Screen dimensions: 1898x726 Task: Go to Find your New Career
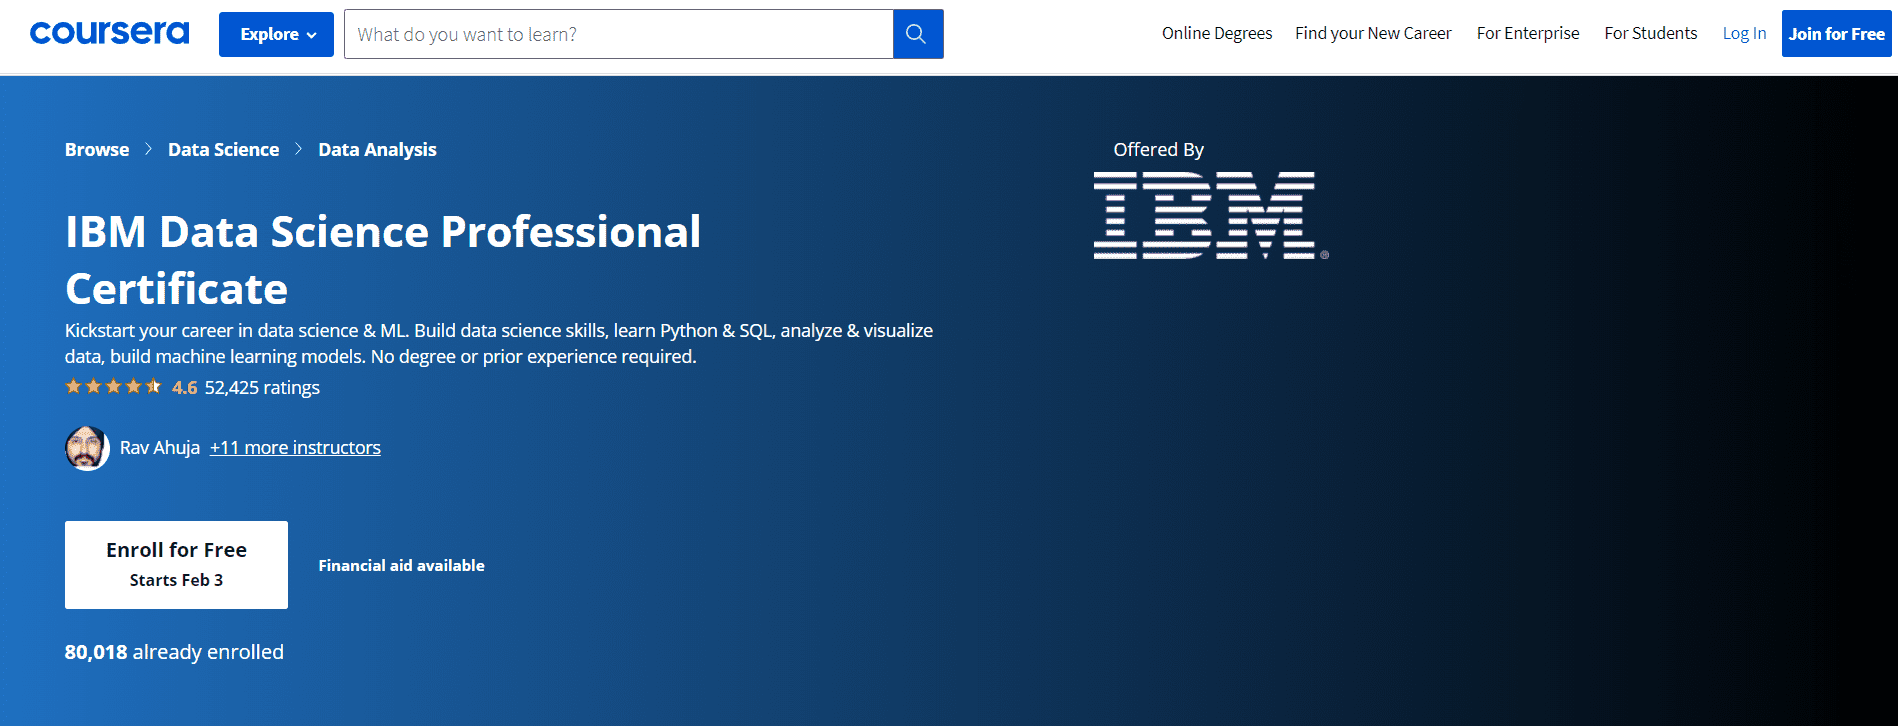point(1373,33)
